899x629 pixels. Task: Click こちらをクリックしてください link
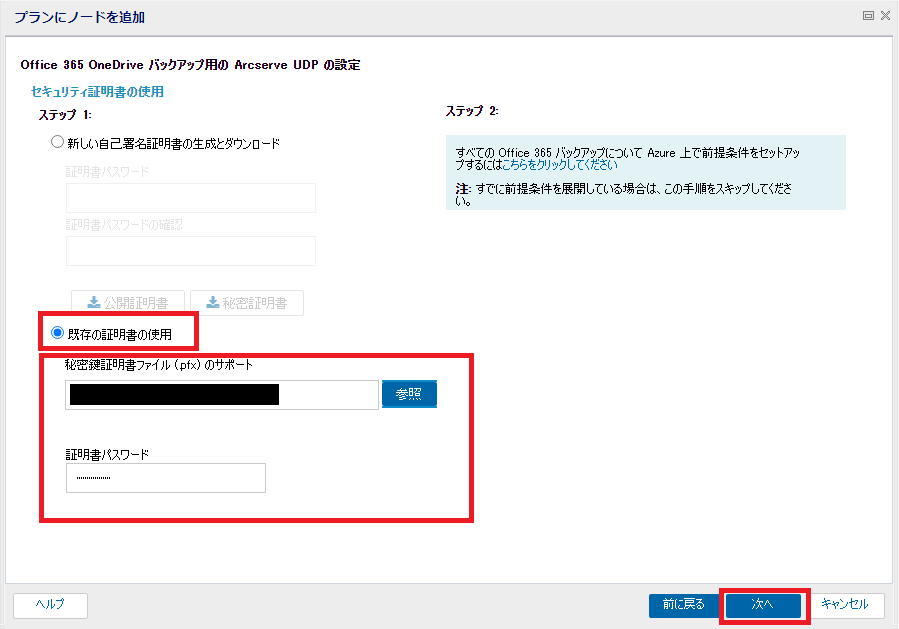[560, 165]
